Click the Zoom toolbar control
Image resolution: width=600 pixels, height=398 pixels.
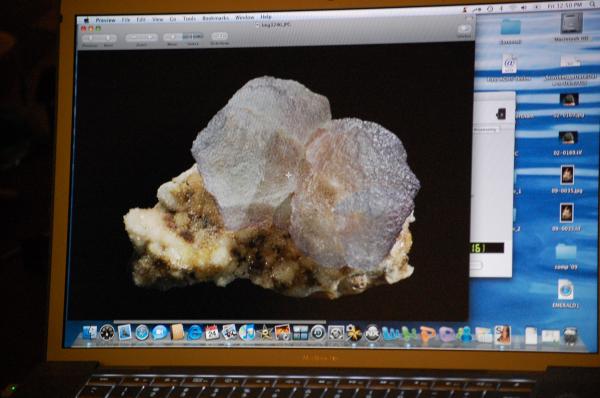[x=141, y=37]
